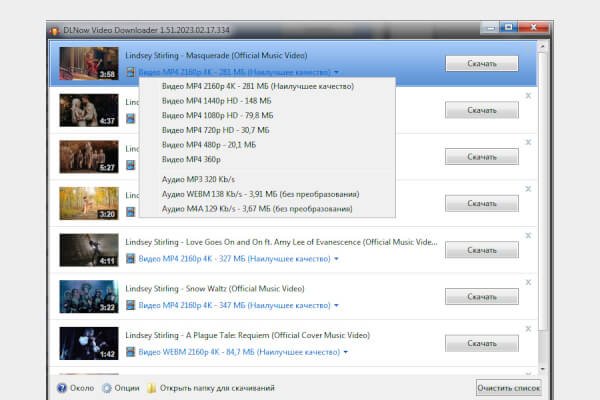600x400 pixels.
Task: Click Открыть папку для скачиваний link
Action: tap(217, 388)
